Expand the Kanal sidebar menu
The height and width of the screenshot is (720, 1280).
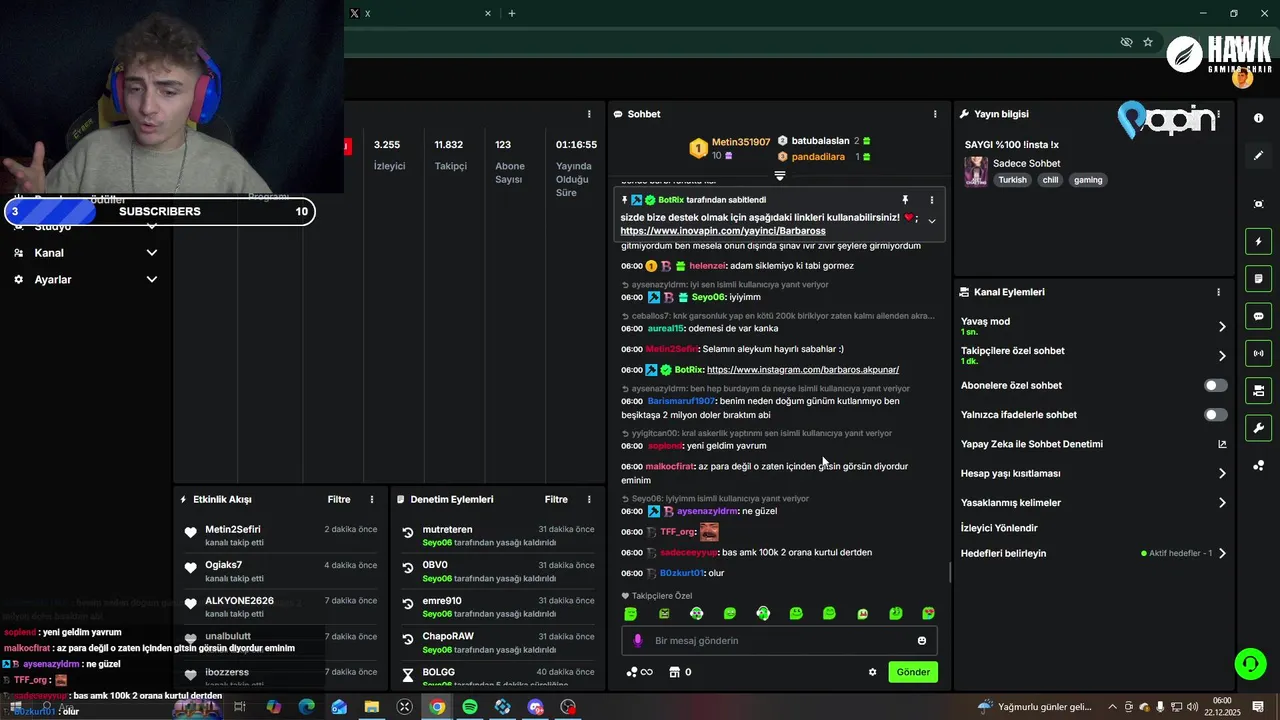pyautogui.click(x=152, y=253)
